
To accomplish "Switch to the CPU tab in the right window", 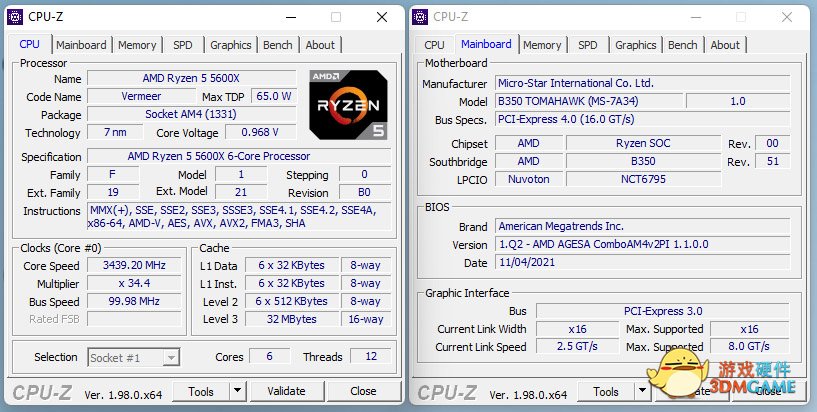I will pyautogui.click(x=434, y=45).
